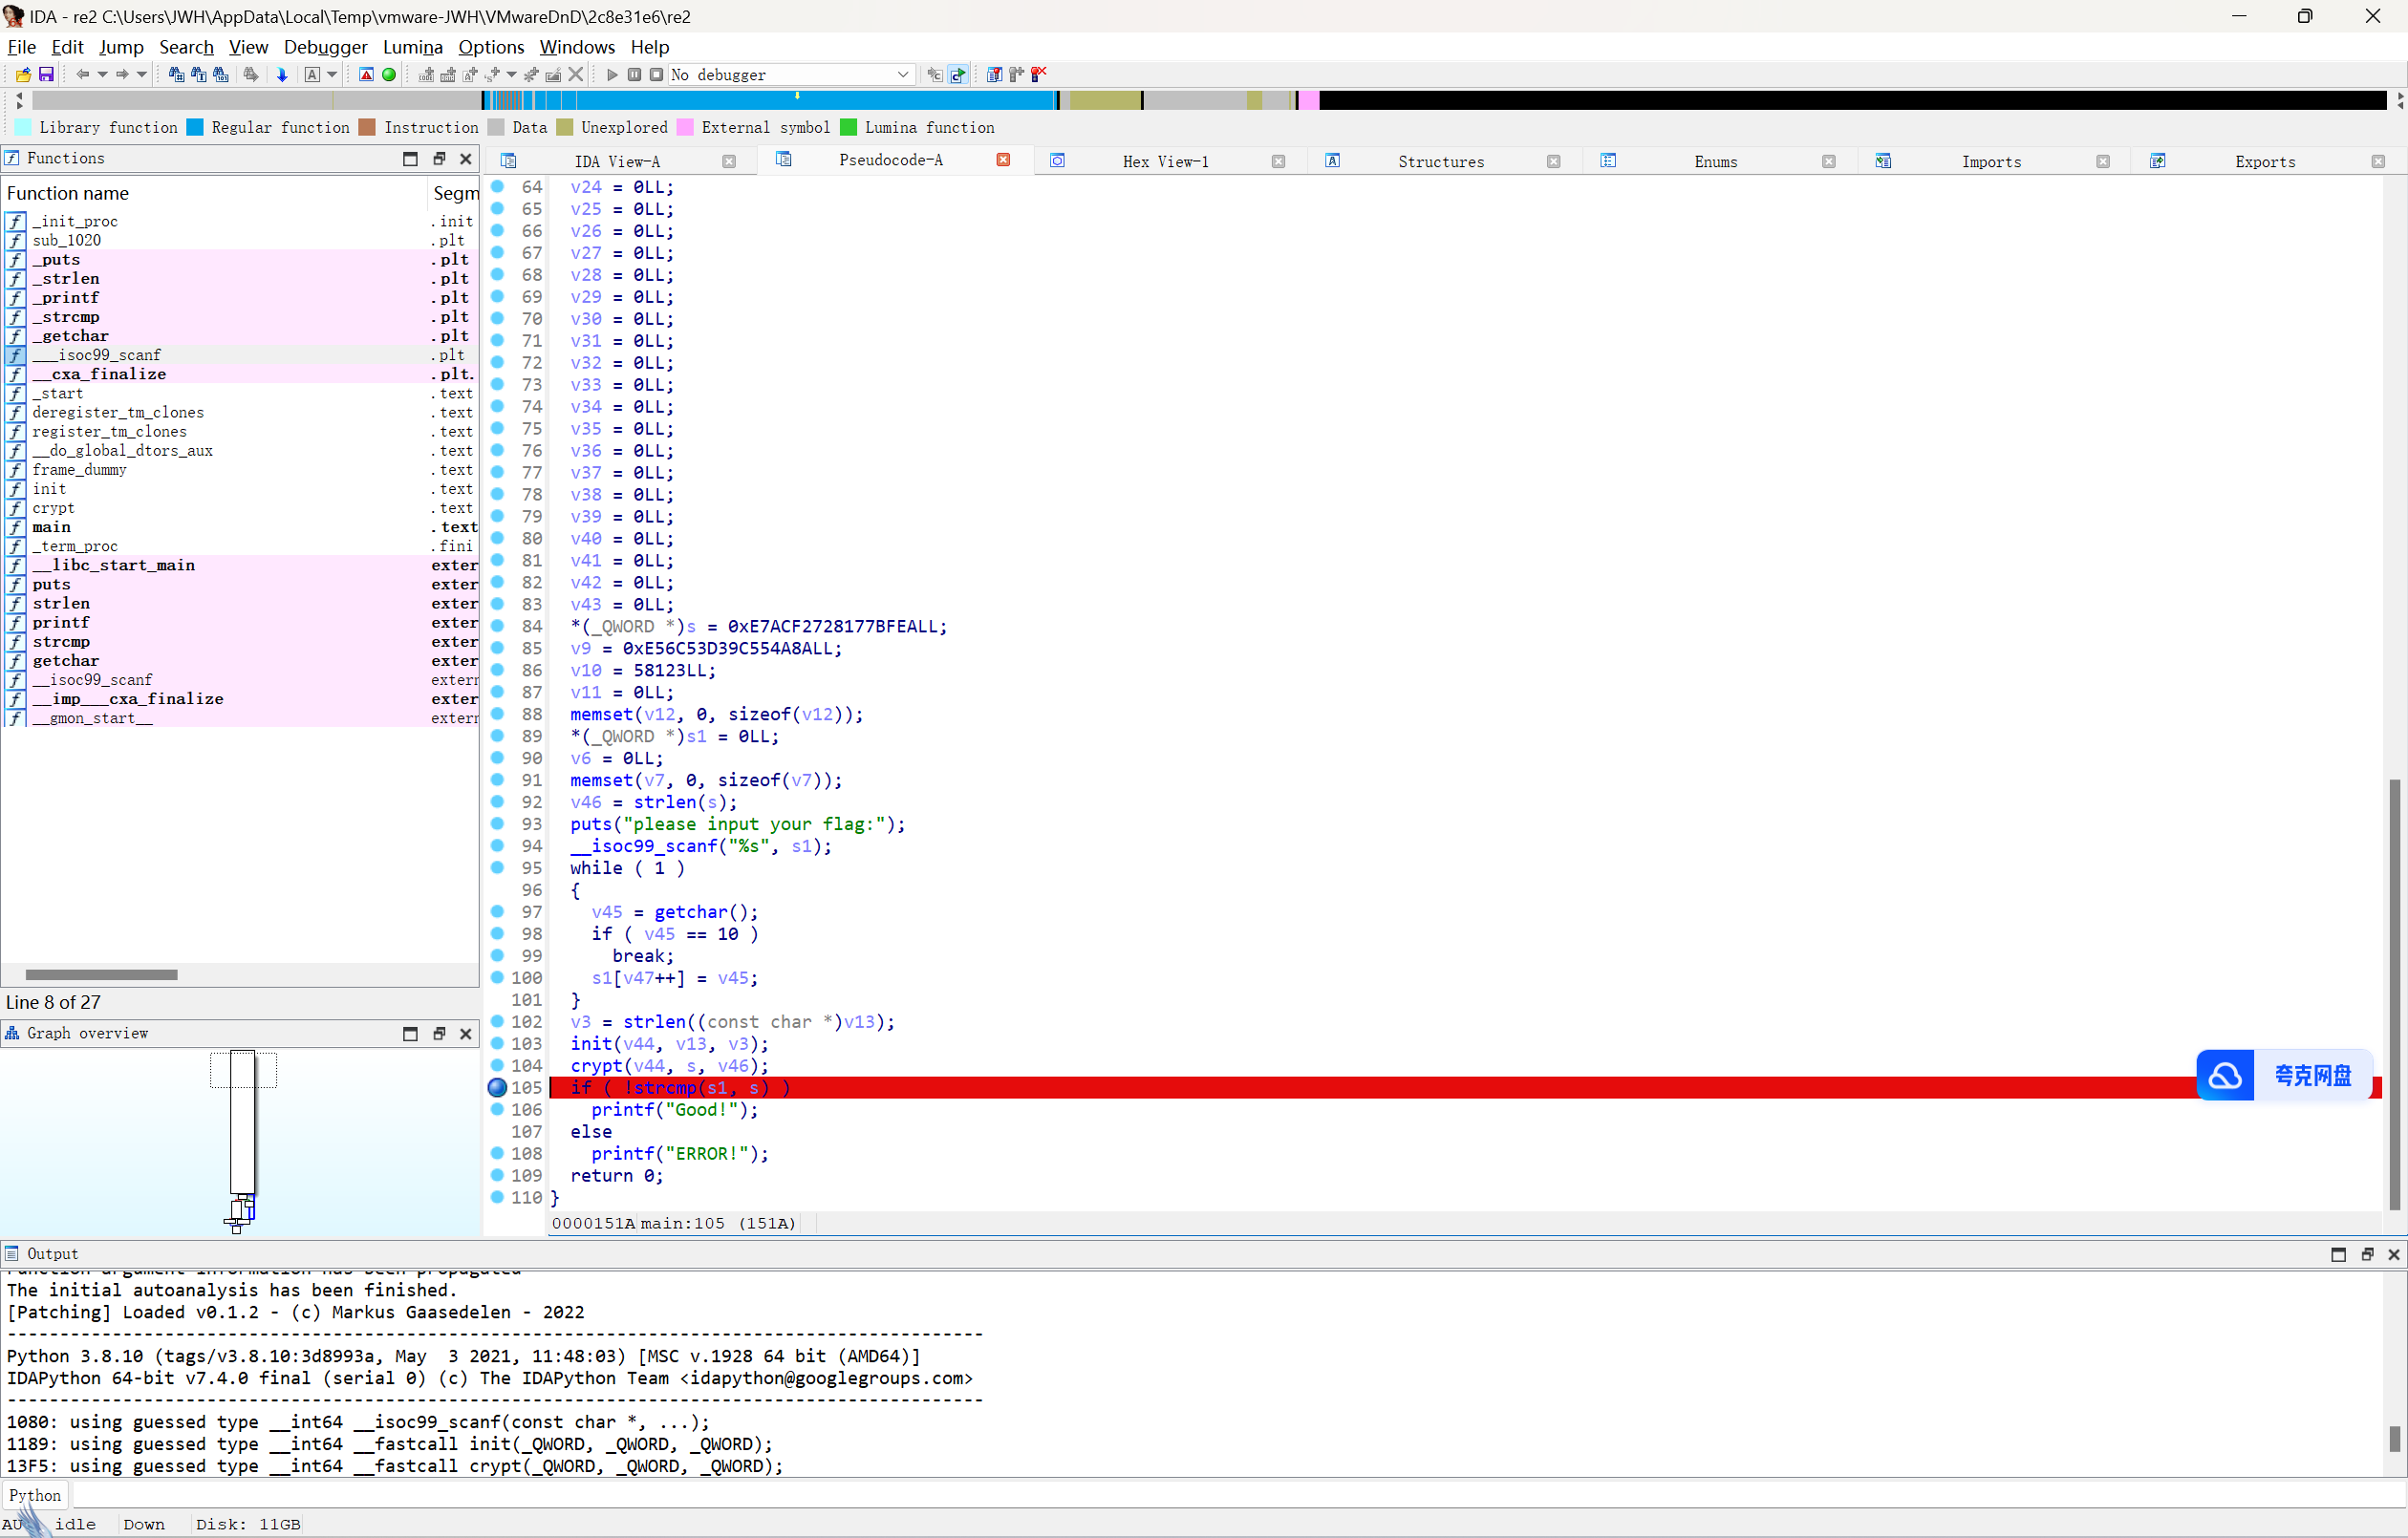Search byte sequence binoculars icon
Viewport: 2408px width, 1538px height.
(x=221, y=75)
